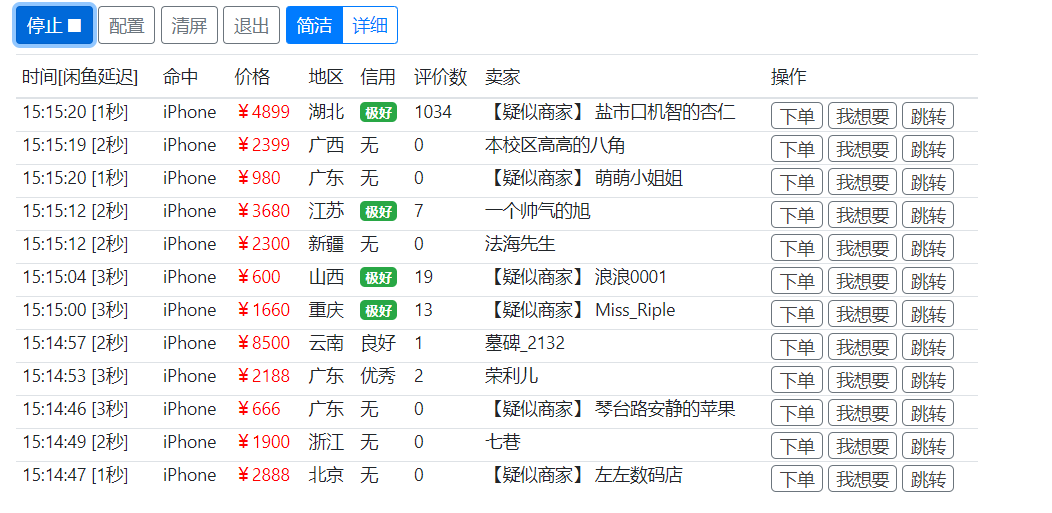Click 我想要 for seller 琴台路安静的苹果

point(862,412)
